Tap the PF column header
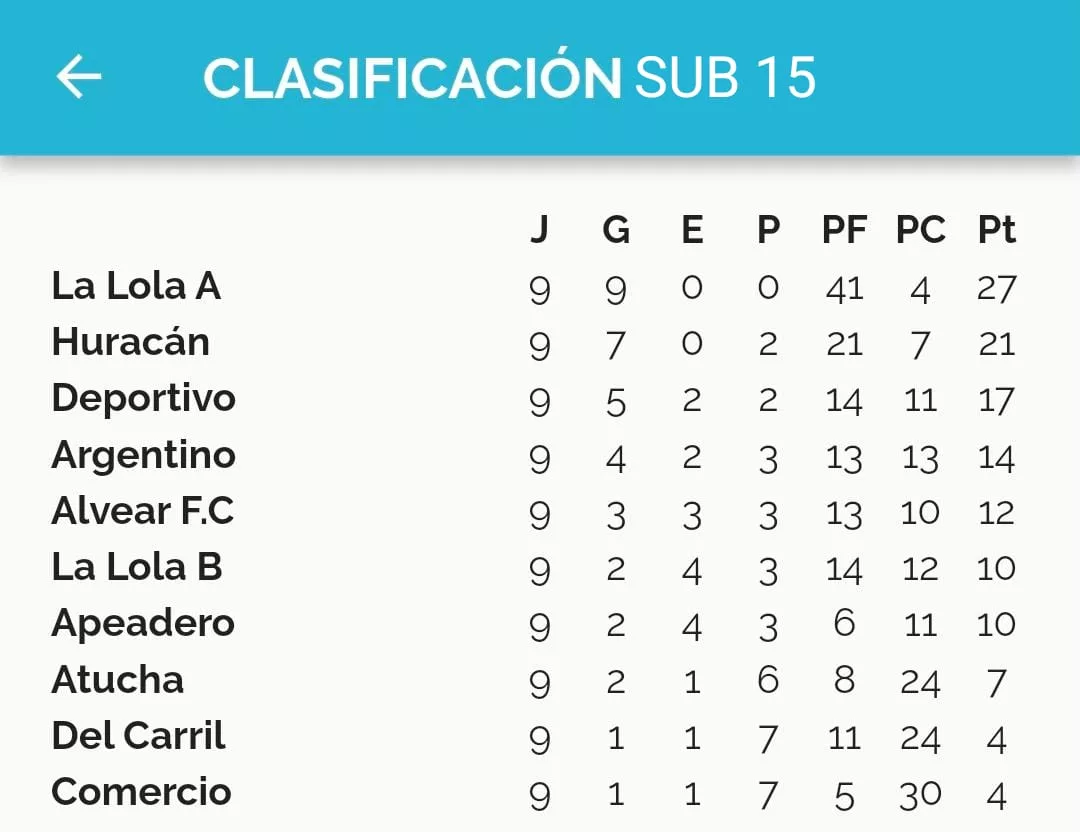 click(x=844, y=230)
